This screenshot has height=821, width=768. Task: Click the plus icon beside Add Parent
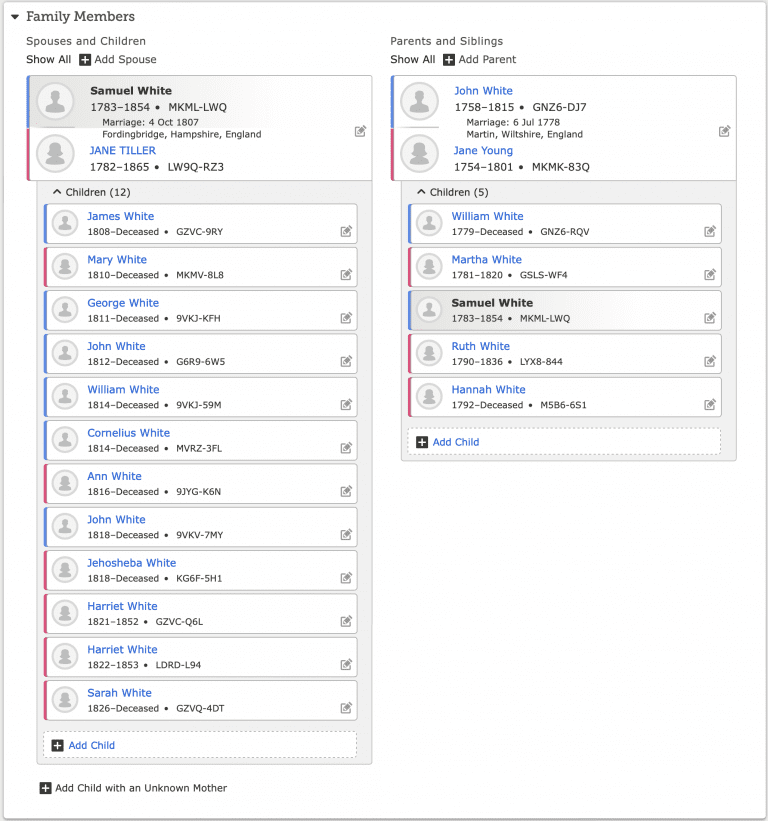tap(449, 60)
